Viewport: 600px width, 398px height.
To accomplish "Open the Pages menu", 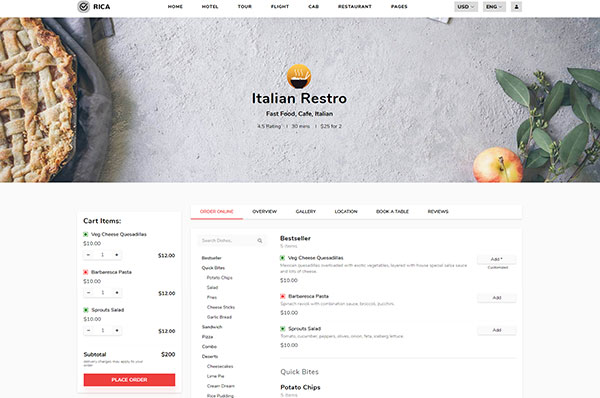I will tap(399, 7).
